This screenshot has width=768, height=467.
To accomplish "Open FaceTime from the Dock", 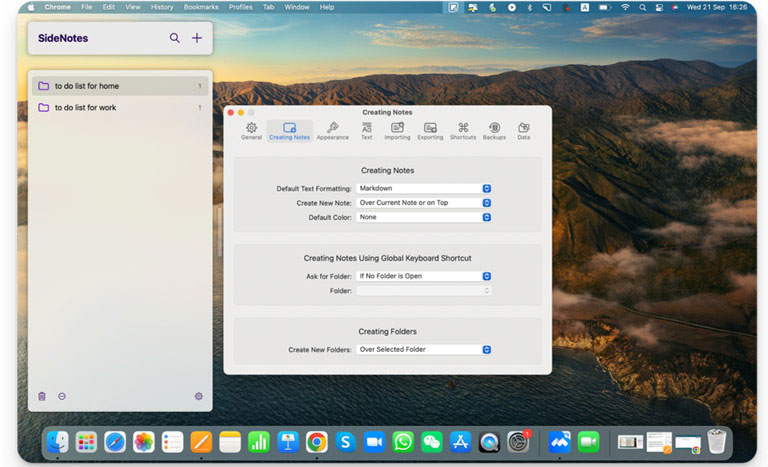I will [588, 442].
